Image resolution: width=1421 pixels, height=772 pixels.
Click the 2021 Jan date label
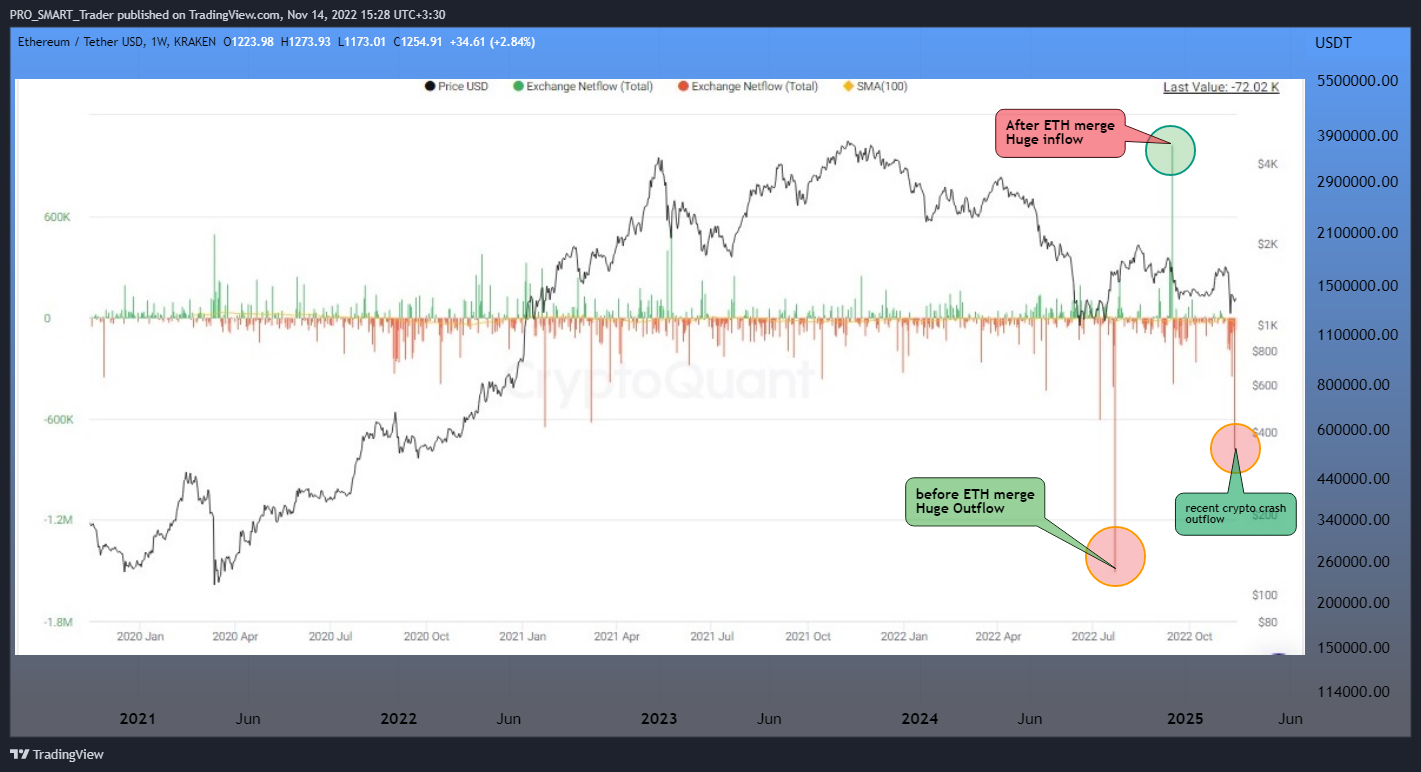(523, 636)
